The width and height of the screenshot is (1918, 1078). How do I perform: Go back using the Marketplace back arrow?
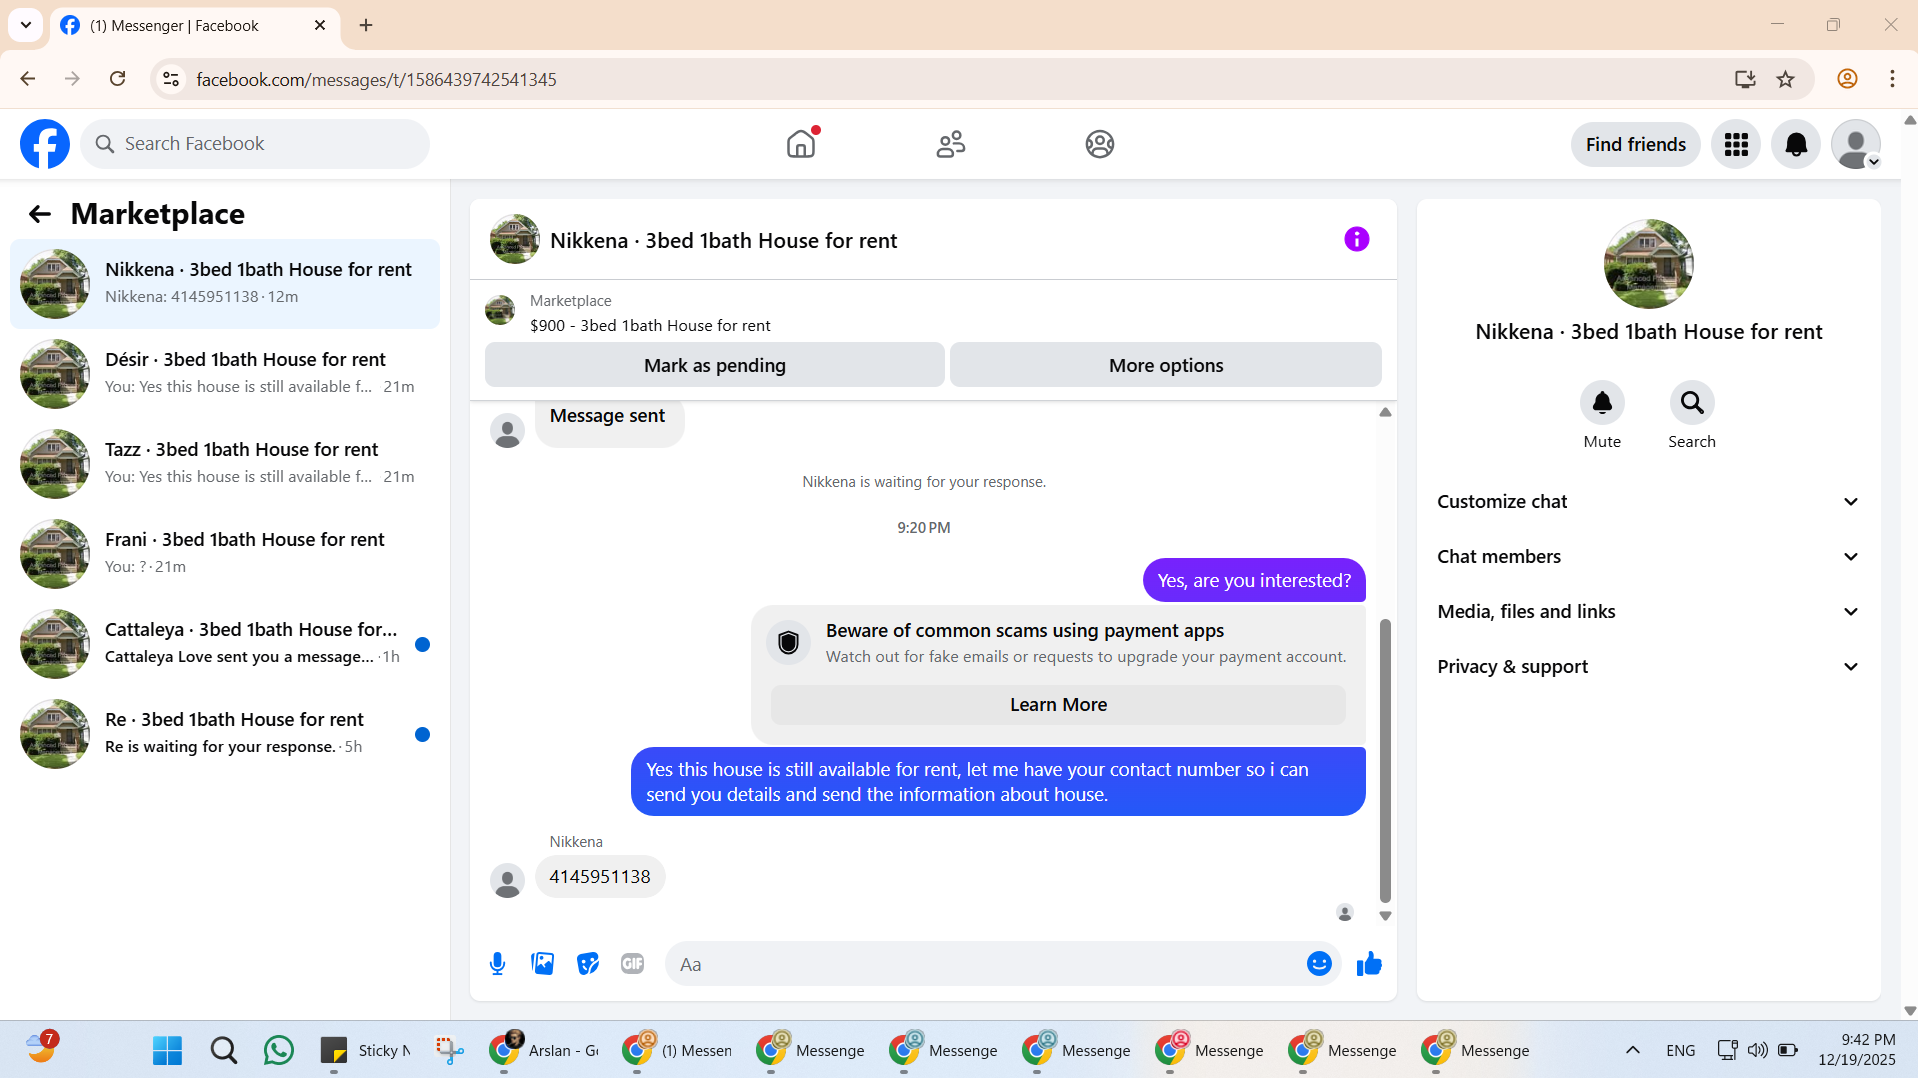pos(40,214)
